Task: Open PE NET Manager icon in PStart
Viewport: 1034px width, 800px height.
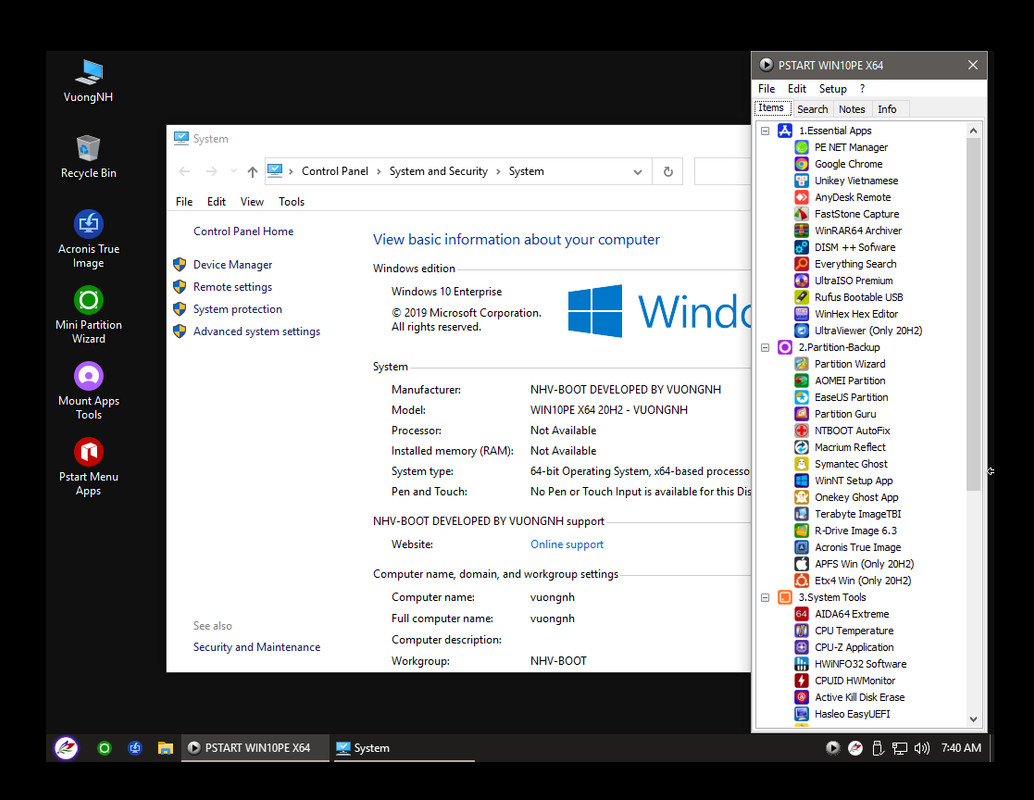Action: pyautogui.click(x=801, y=147)
